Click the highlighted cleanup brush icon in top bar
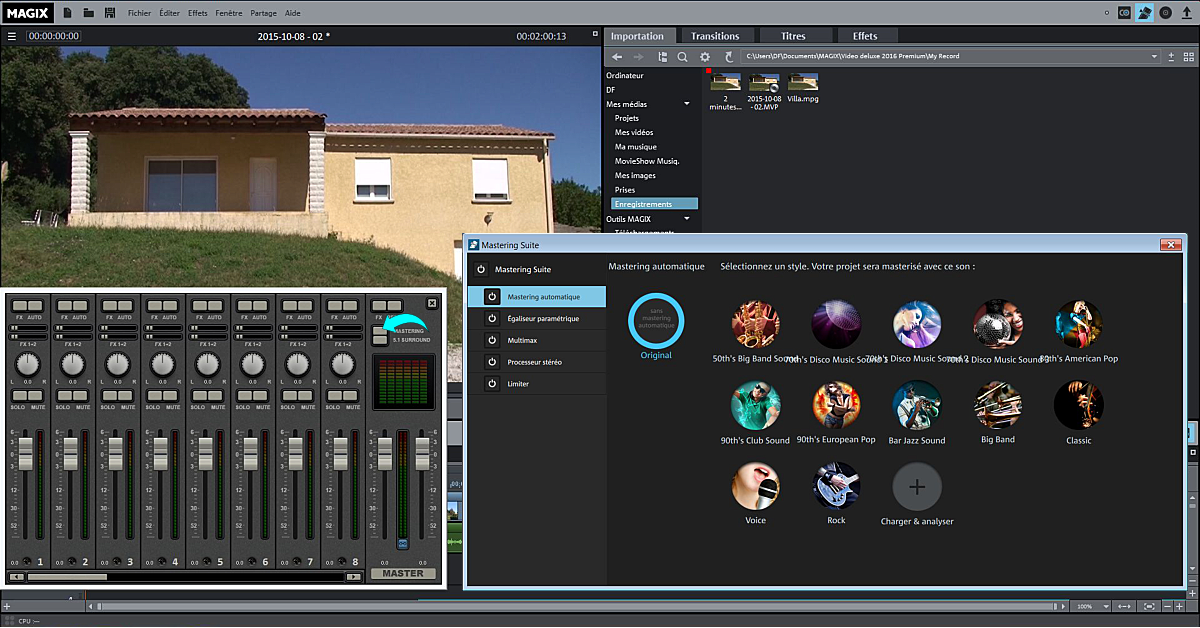The height and width of the screenshot is (628, 1200). coord(1145,13)
